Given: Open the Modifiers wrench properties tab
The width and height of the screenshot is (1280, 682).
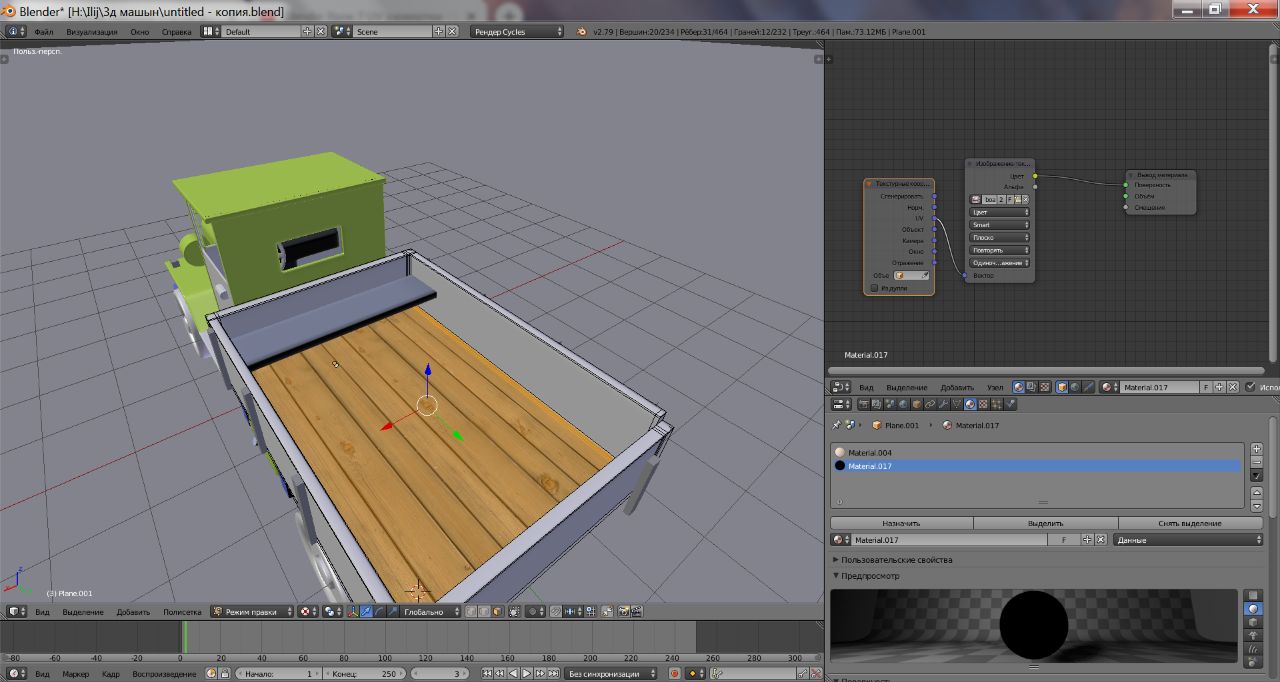Looking at the screenshot, I should coord(943,404).
